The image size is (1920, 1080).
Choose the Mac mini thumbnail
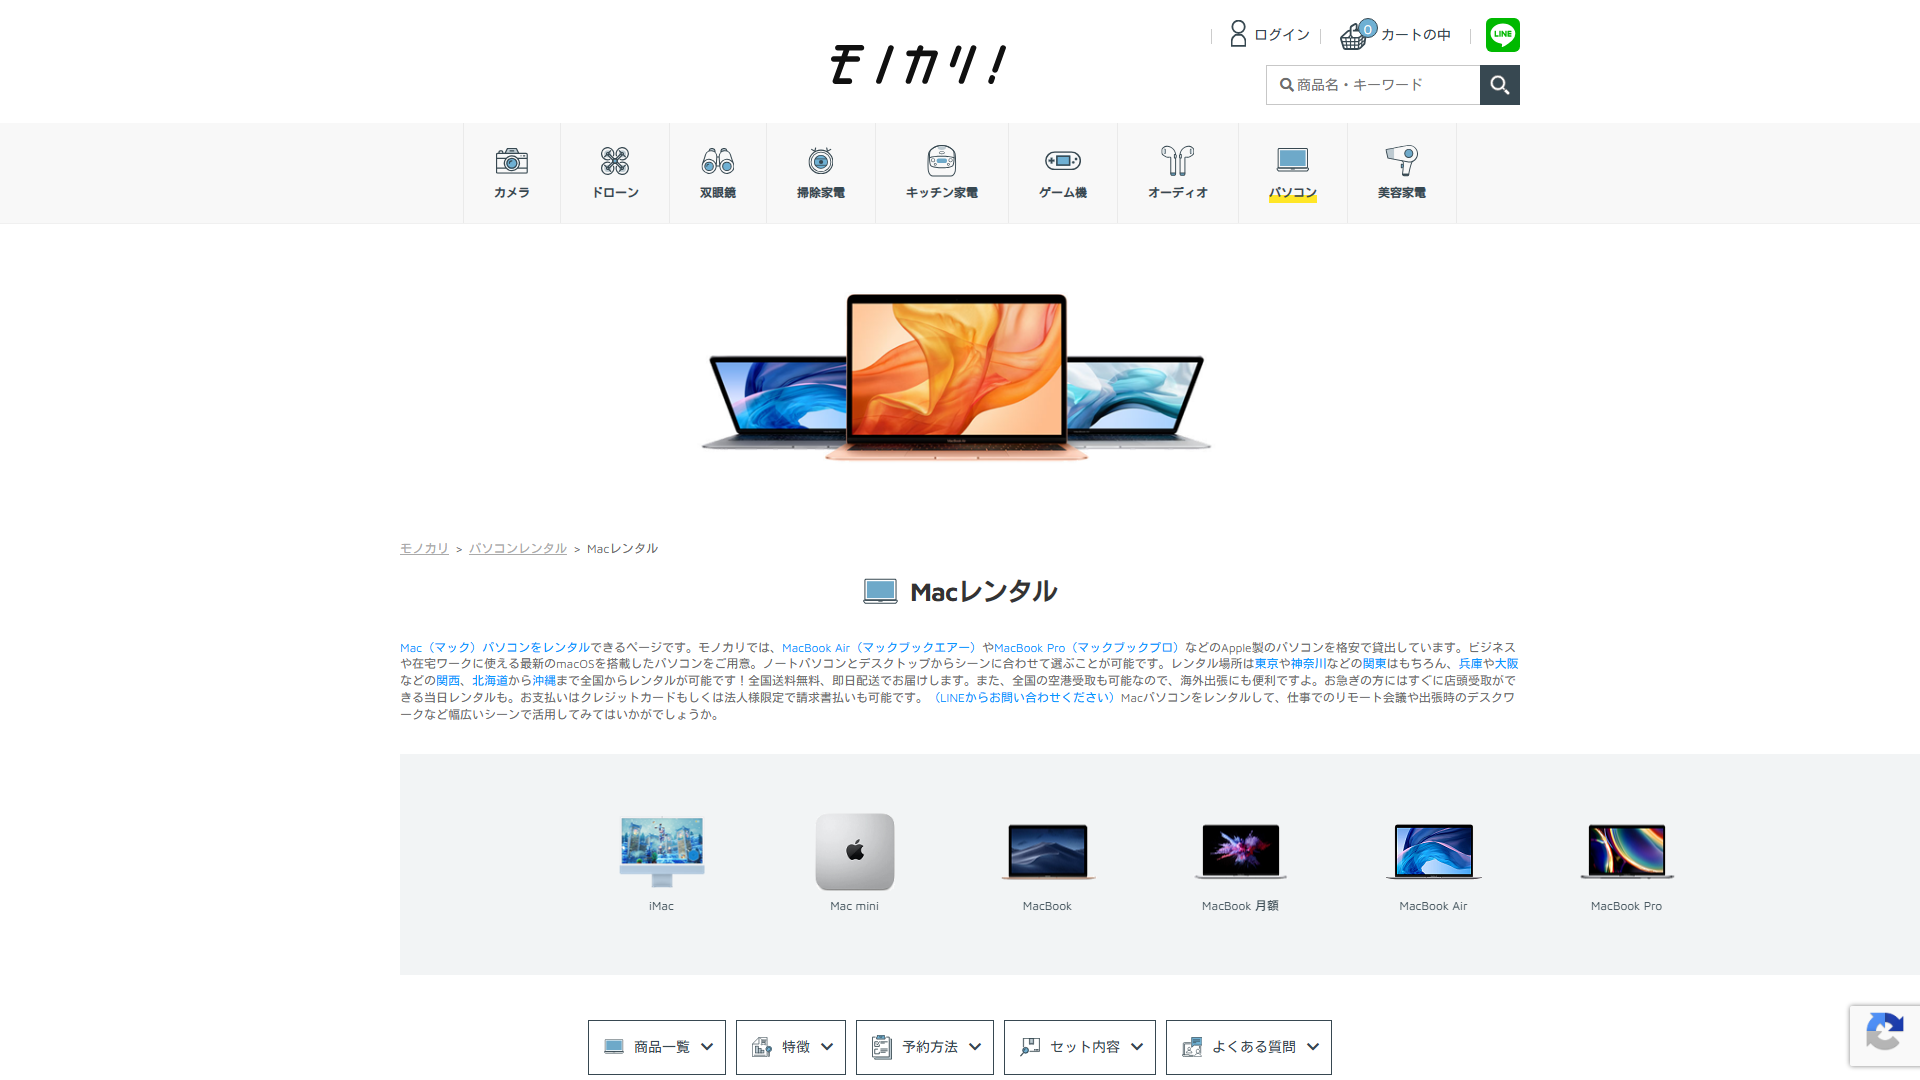[854, 852]
